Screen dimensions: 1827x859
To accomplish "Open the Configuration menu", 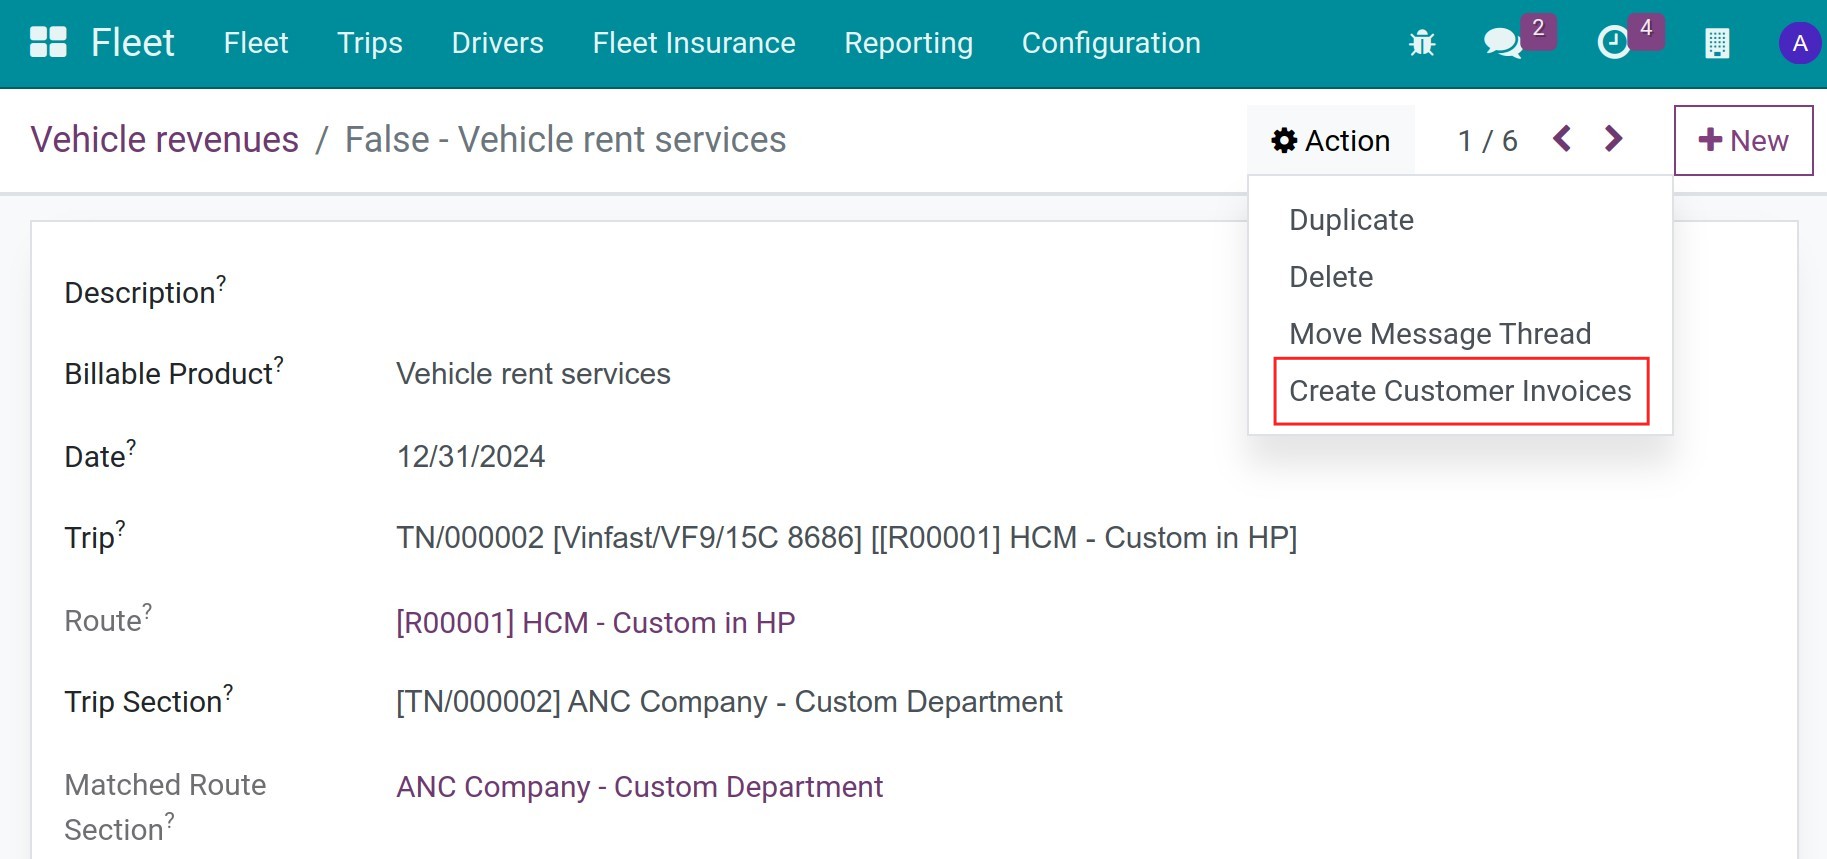I will [x=1110, y=43].
